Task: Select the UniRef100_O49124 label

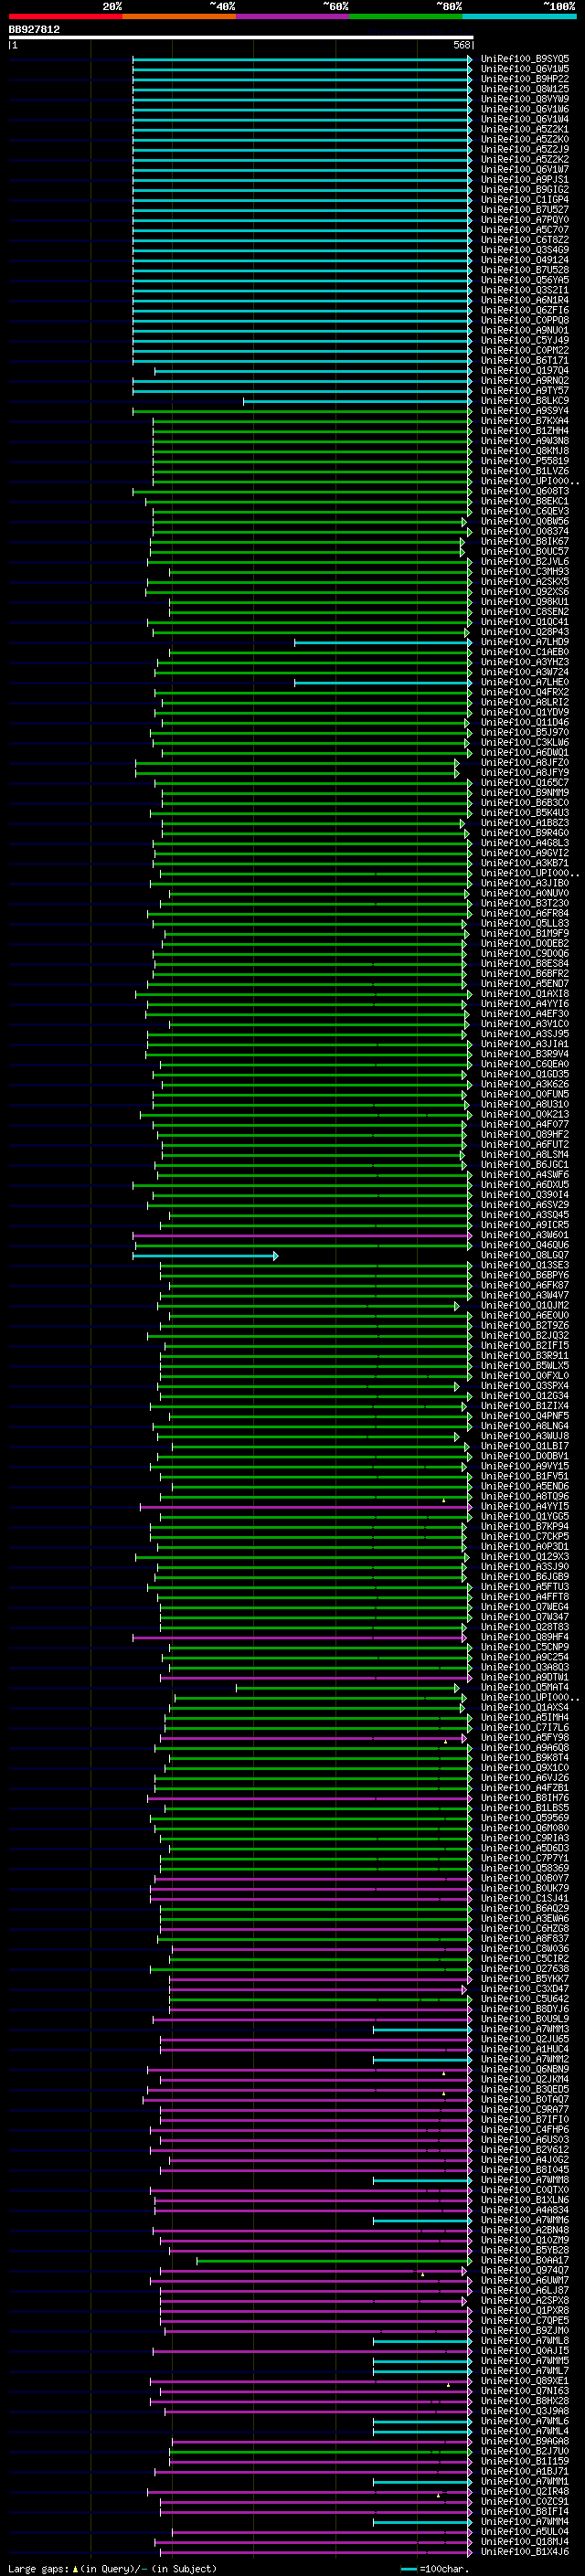Action: (x=525, y=260)
